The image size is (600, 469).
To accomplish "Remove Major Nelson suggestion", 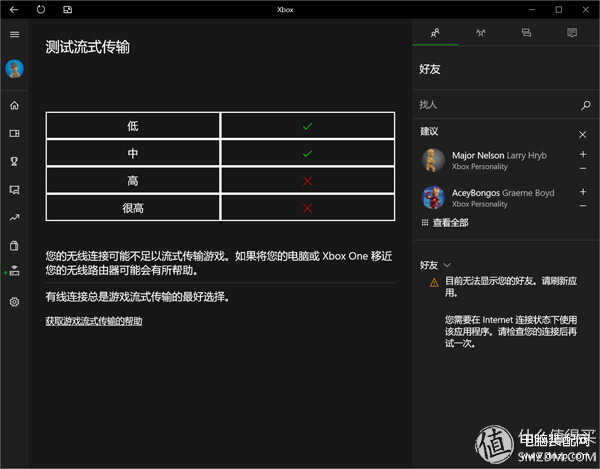I will click(583, 169).
